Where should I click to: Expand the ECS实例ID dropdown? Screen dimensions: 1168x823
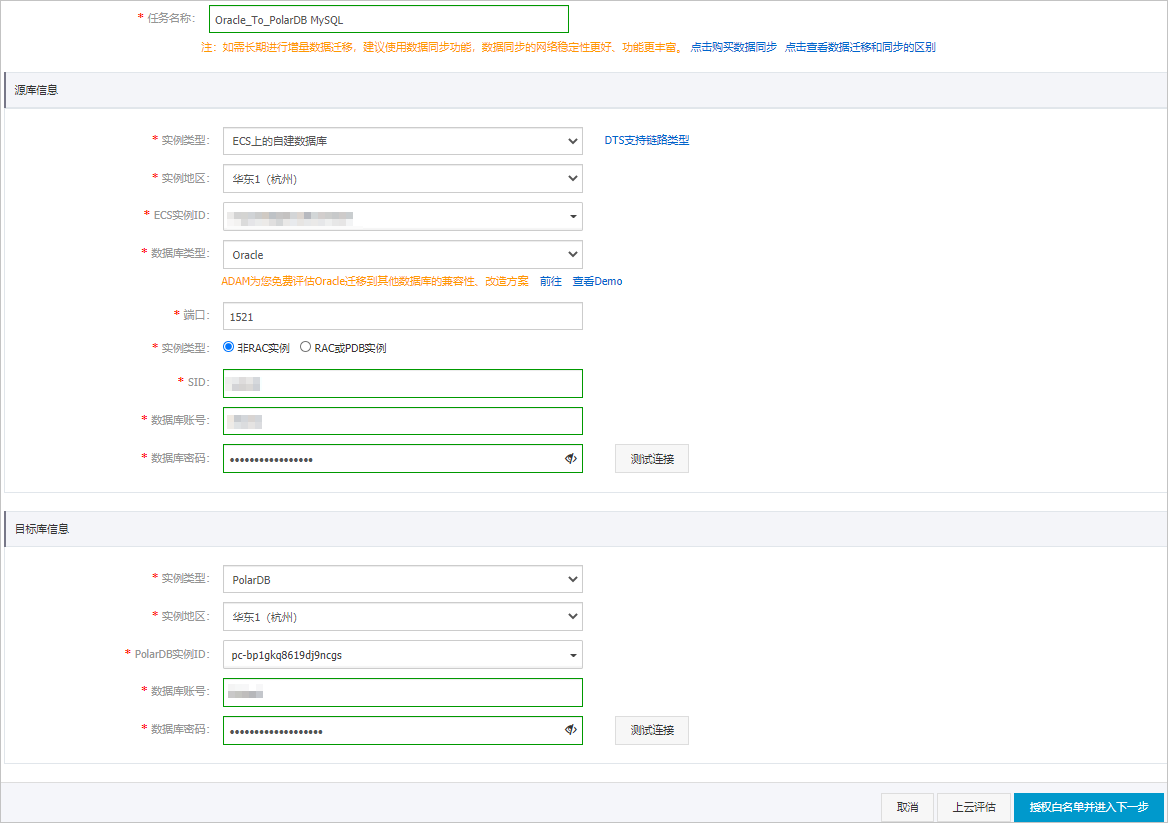coord(571,216)
